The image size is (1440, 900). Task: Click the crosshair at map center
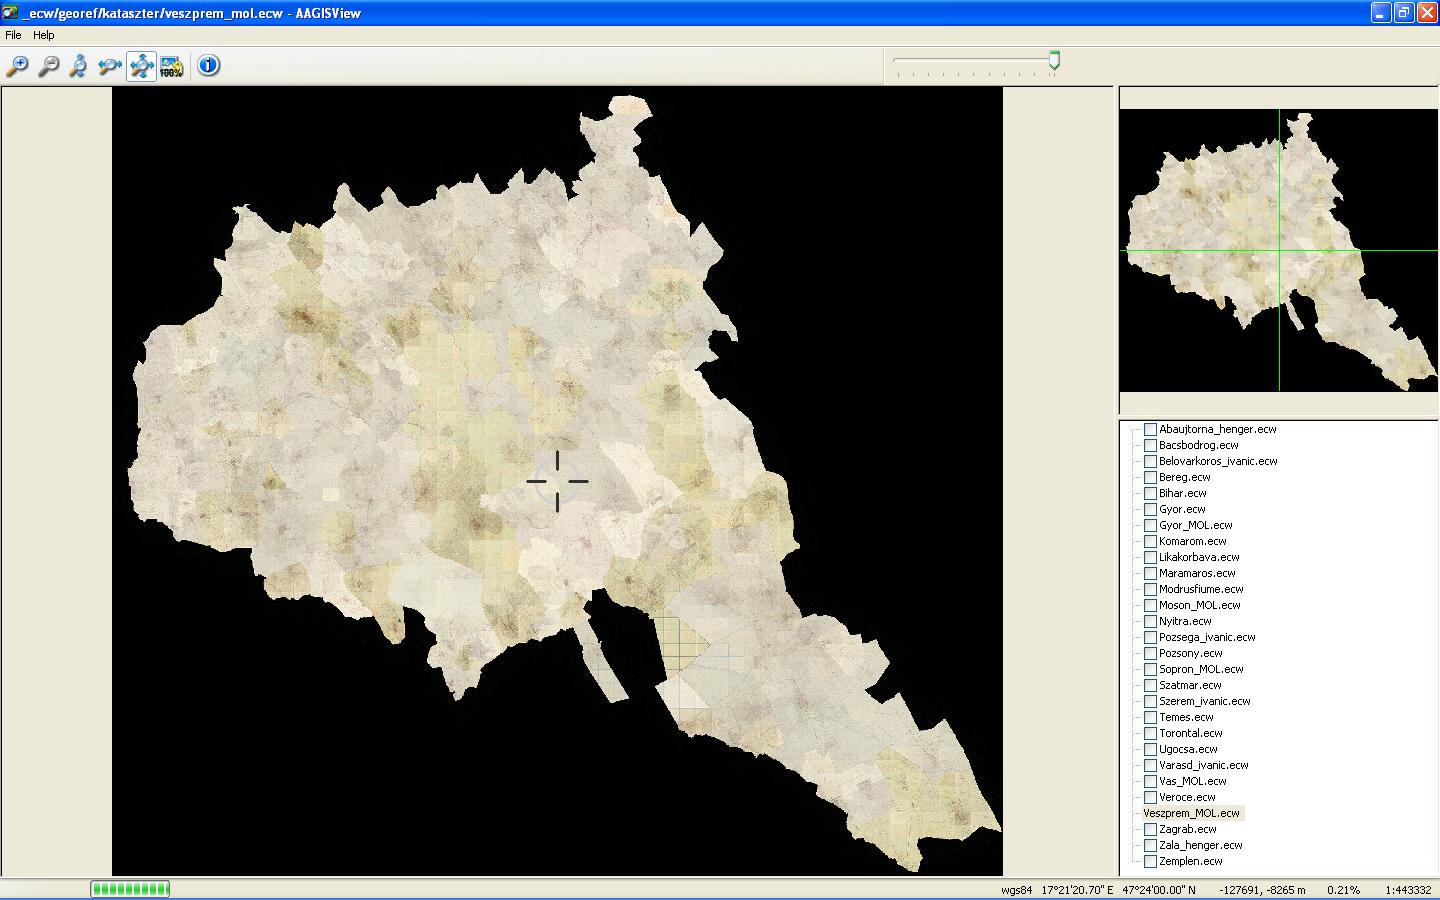point(557,481)
